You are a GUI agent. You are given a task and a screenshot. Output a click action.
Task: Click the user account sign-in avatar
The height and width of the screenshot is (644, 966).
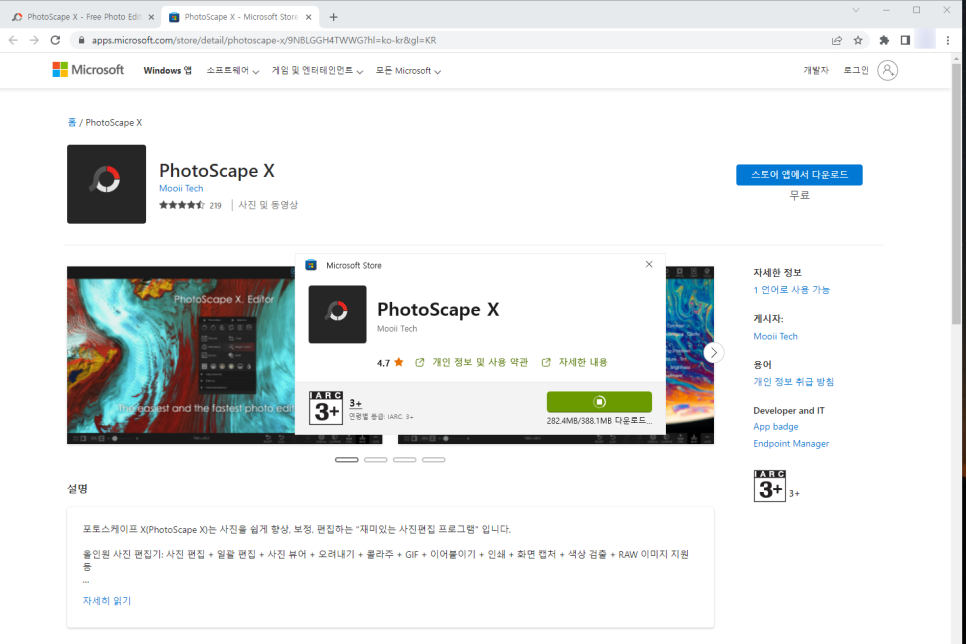887,70
